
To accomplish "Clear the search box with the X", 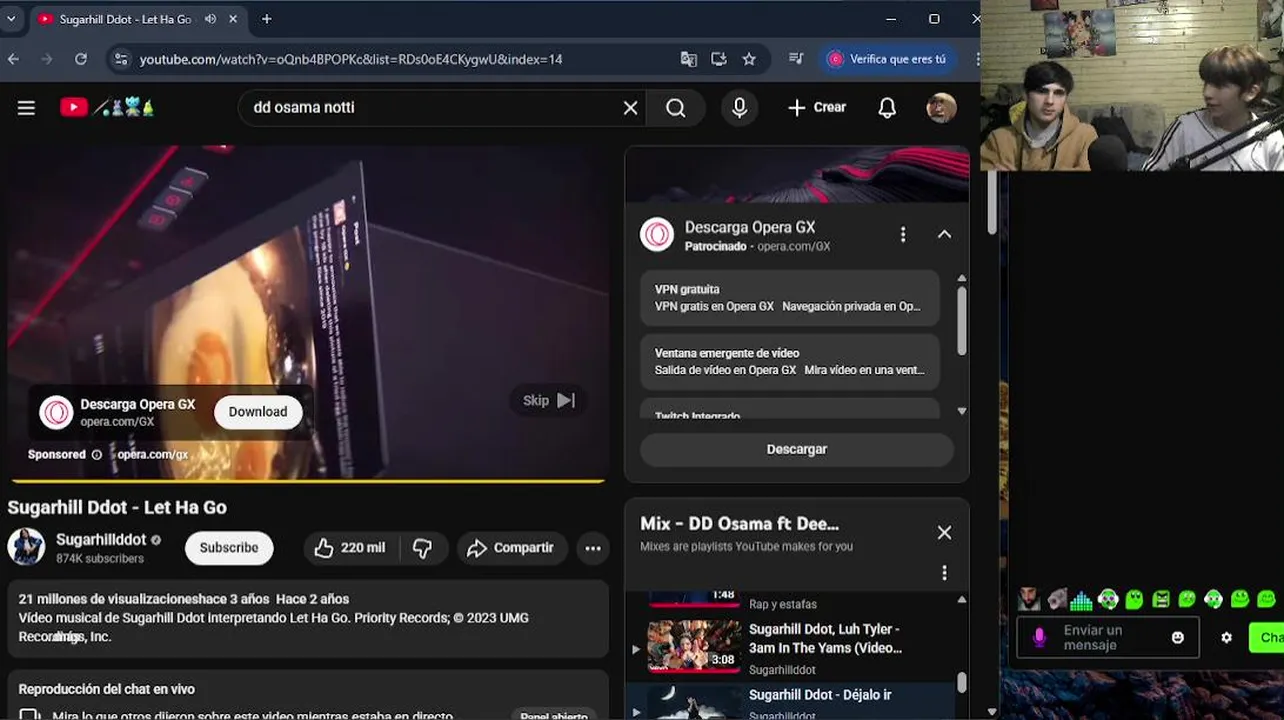I will click(x=630, y=108).
